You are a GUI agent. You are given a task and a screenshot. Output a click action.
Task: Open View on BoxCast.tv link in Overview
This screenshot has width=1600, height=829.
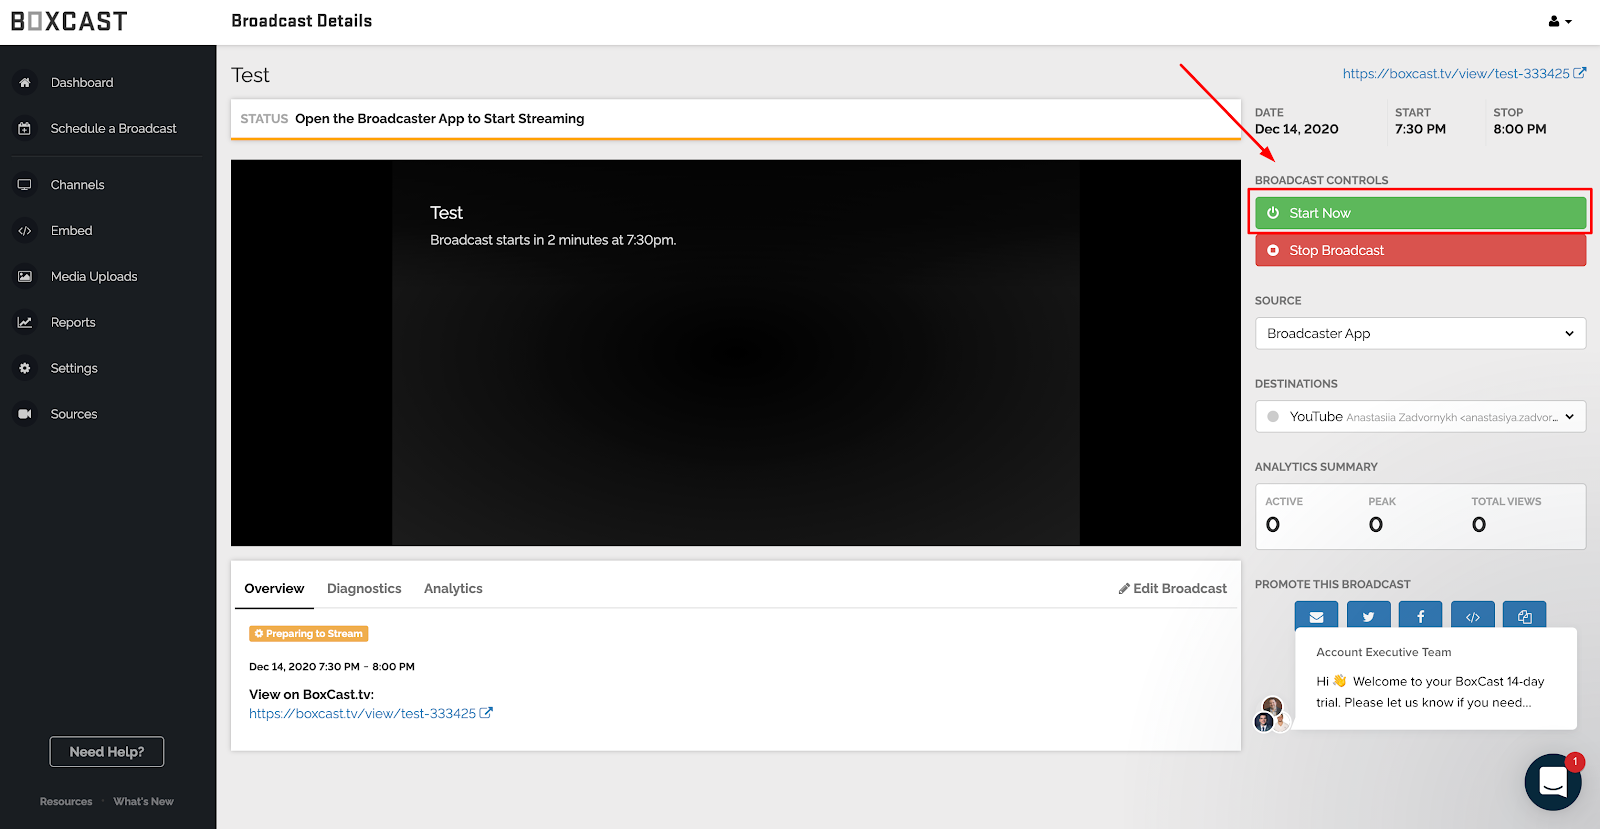tap(362, 714)
